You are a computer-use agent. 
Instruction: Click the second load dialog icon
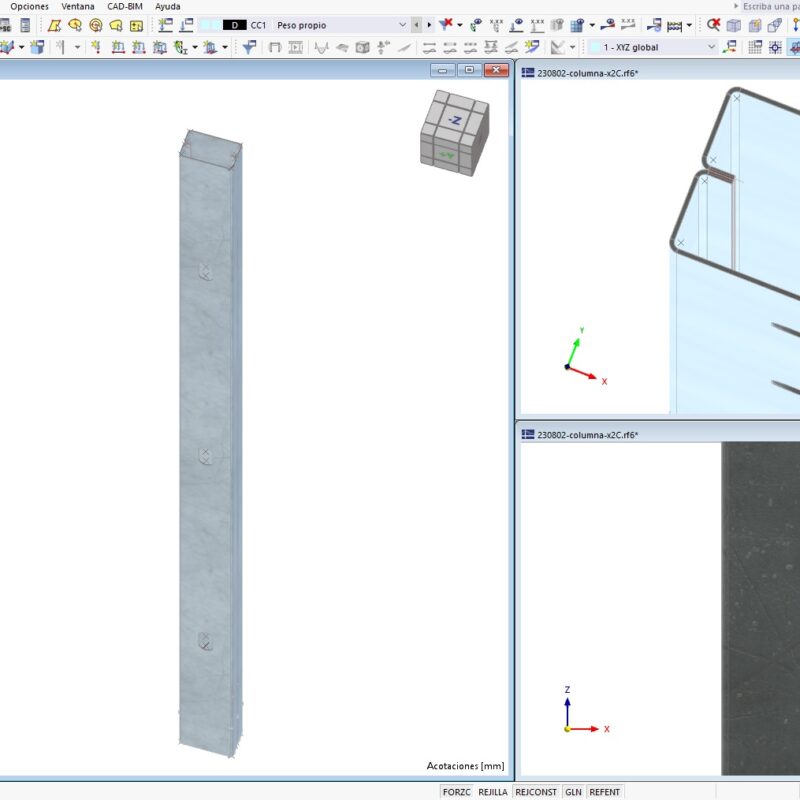tap(186, 25)
